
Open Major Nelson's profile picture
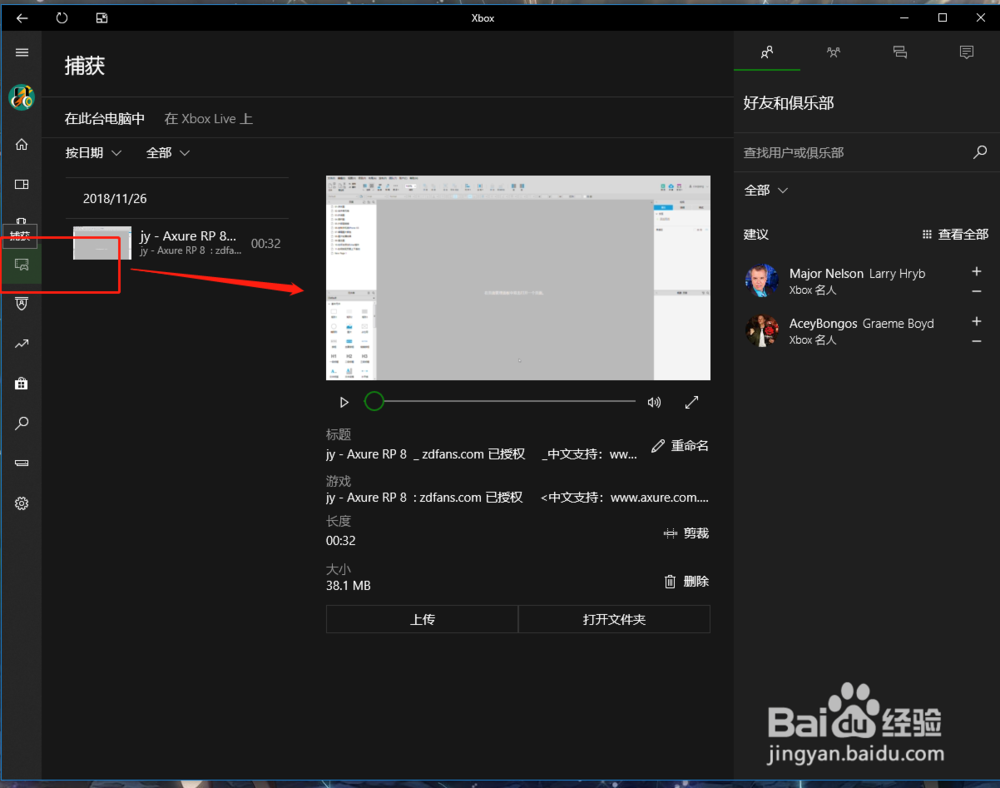[762, 281]
